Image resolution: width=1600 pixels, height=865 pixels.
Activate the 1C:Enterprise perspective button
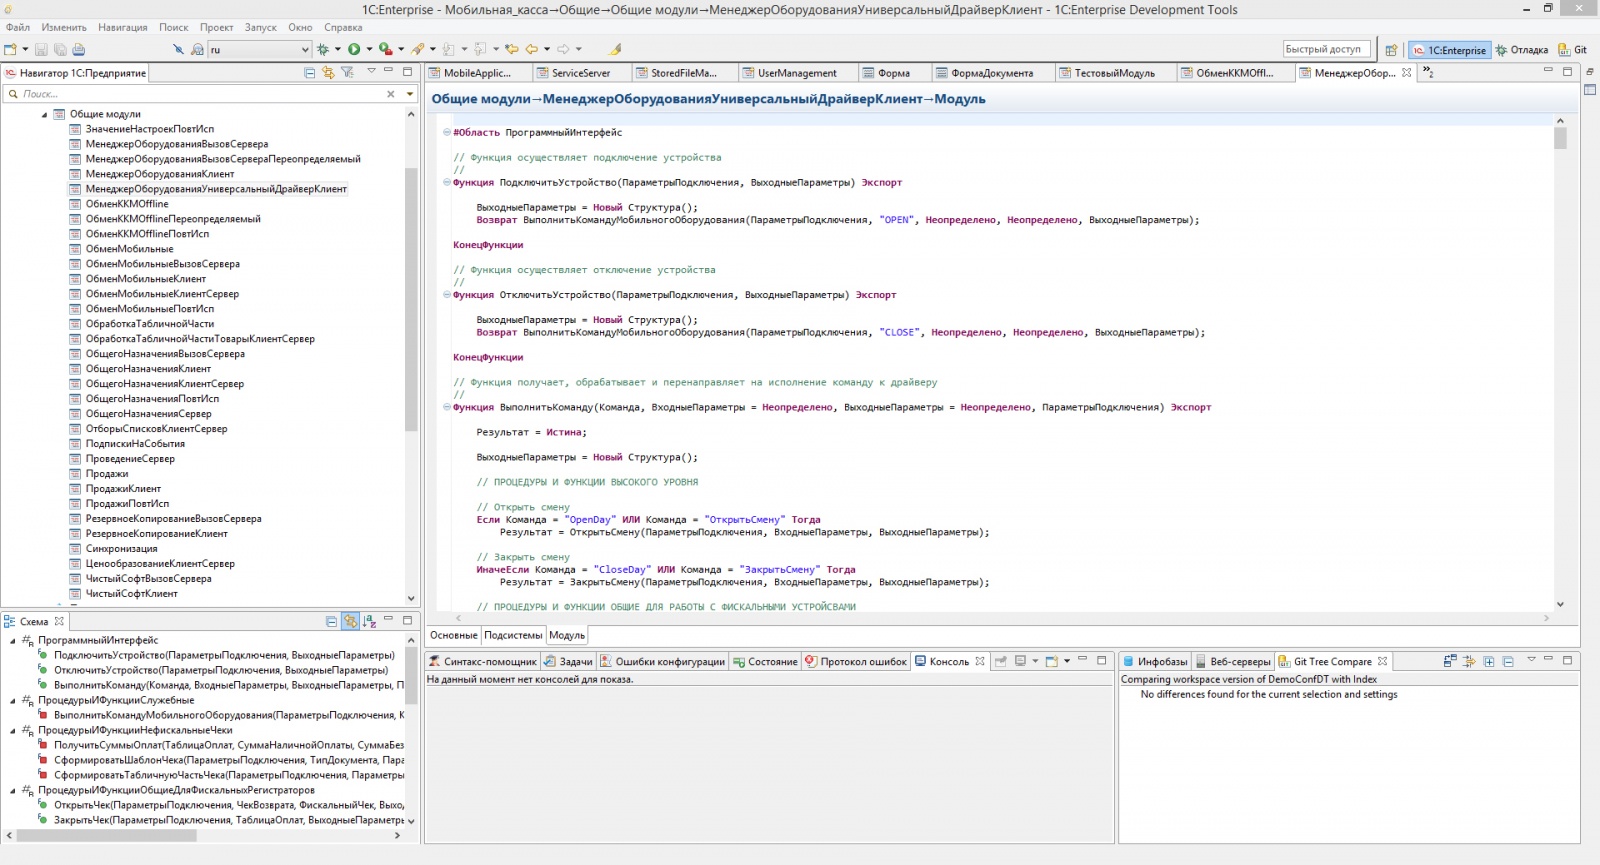point(1449,50)
